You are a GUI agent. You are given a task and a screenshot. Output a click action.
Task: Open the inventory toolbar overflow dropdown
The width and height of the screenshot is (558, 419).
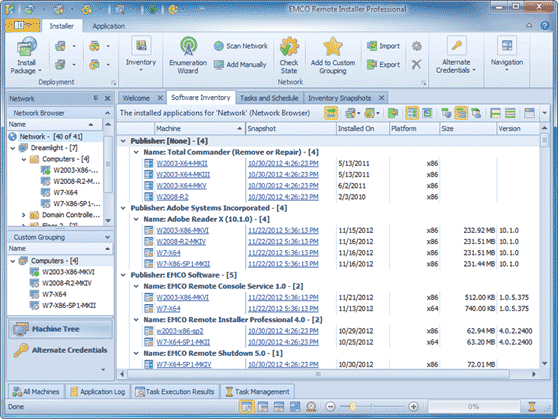coord(544,113)
